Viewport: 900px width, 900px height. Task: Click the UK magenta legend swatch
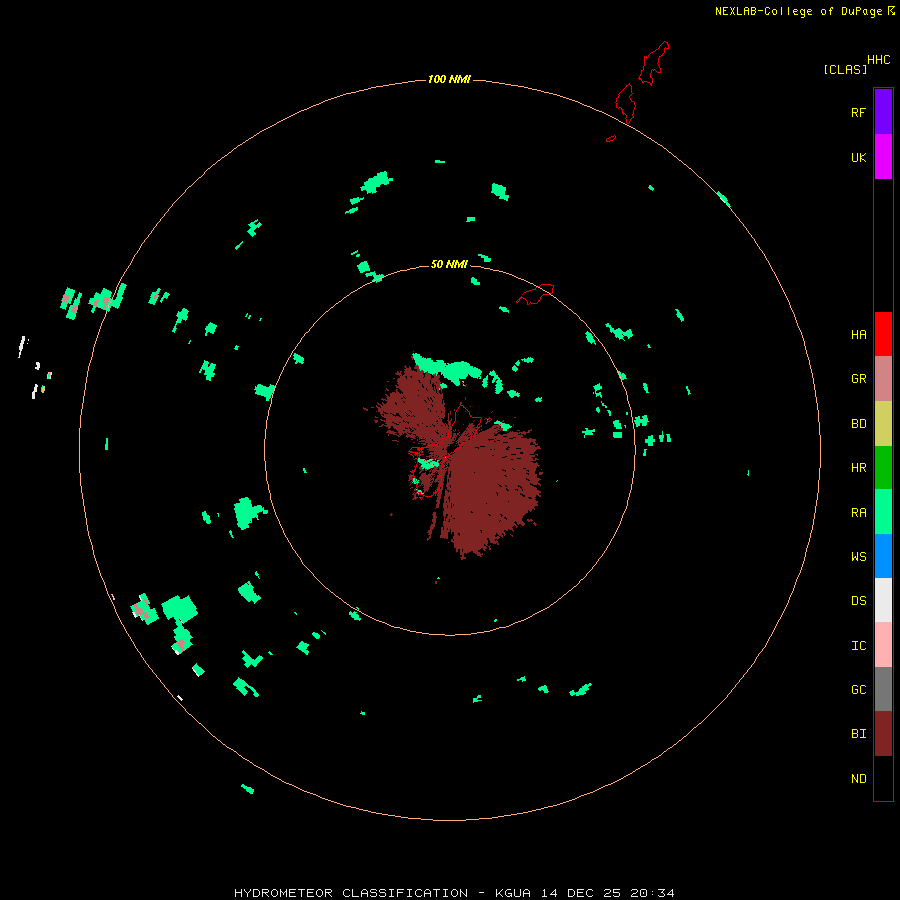[883, 157]
